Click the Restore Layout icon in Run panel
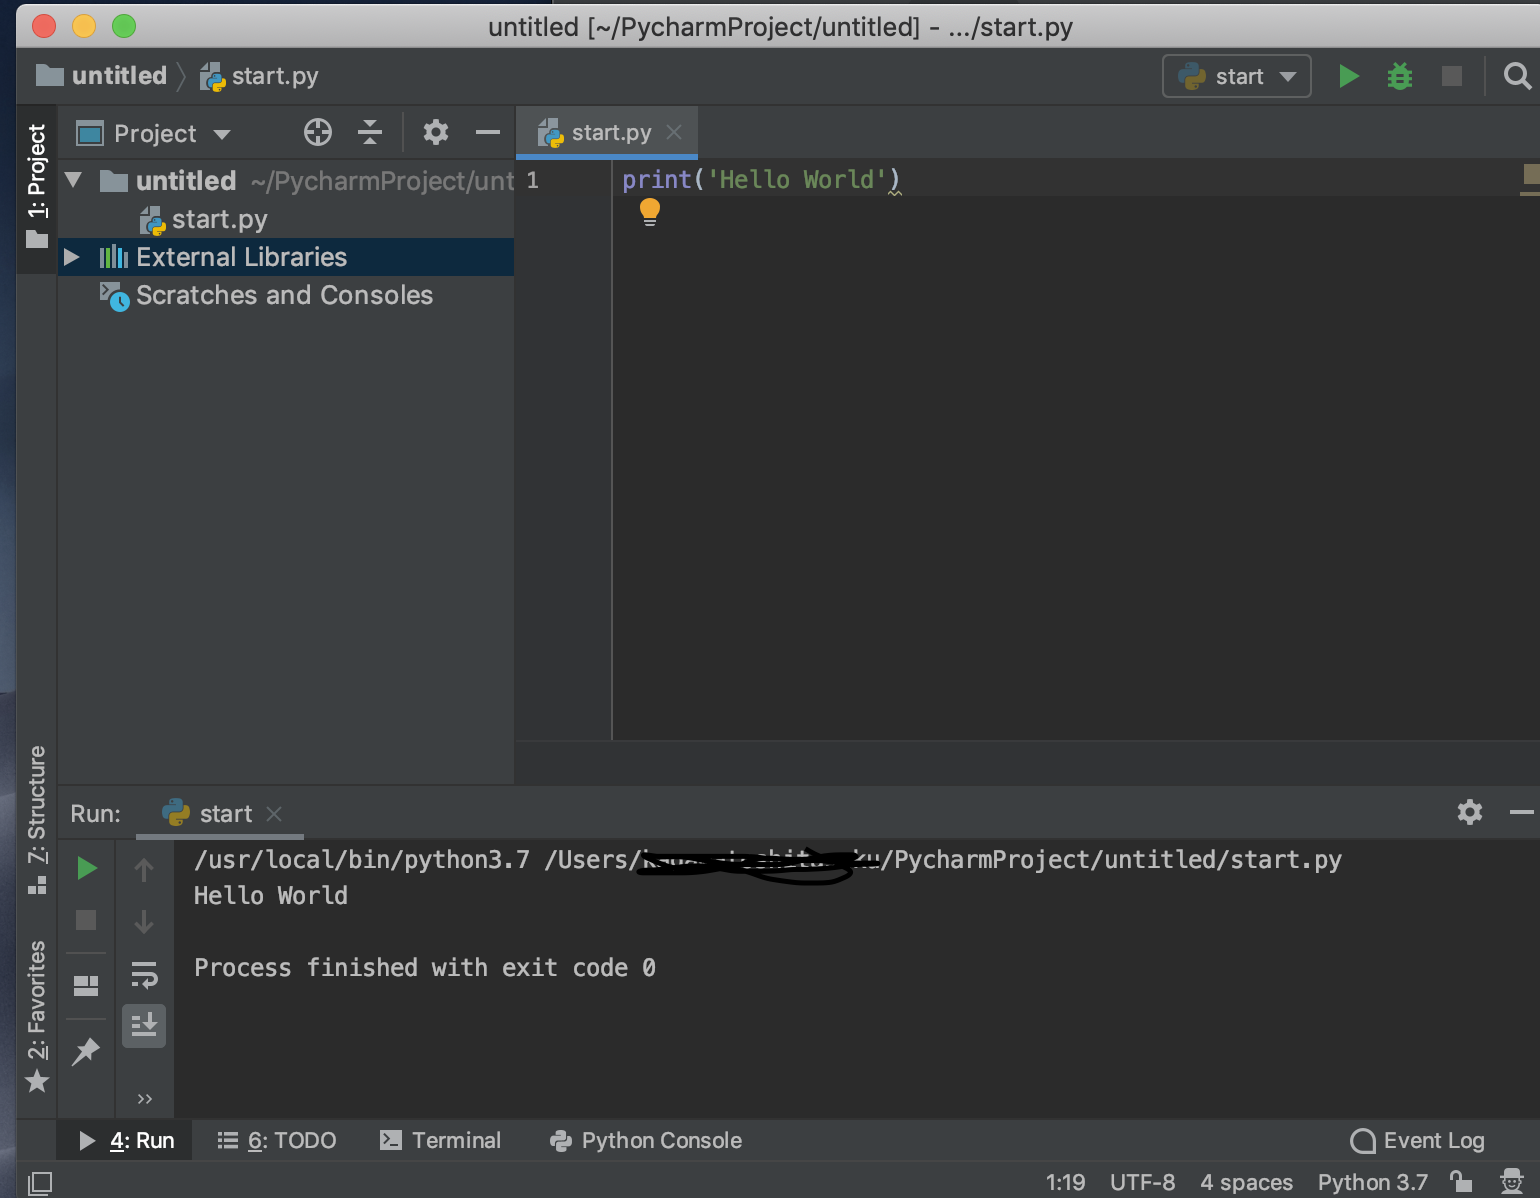Viewport: 1540px width, 1198px height. [87, 986]
